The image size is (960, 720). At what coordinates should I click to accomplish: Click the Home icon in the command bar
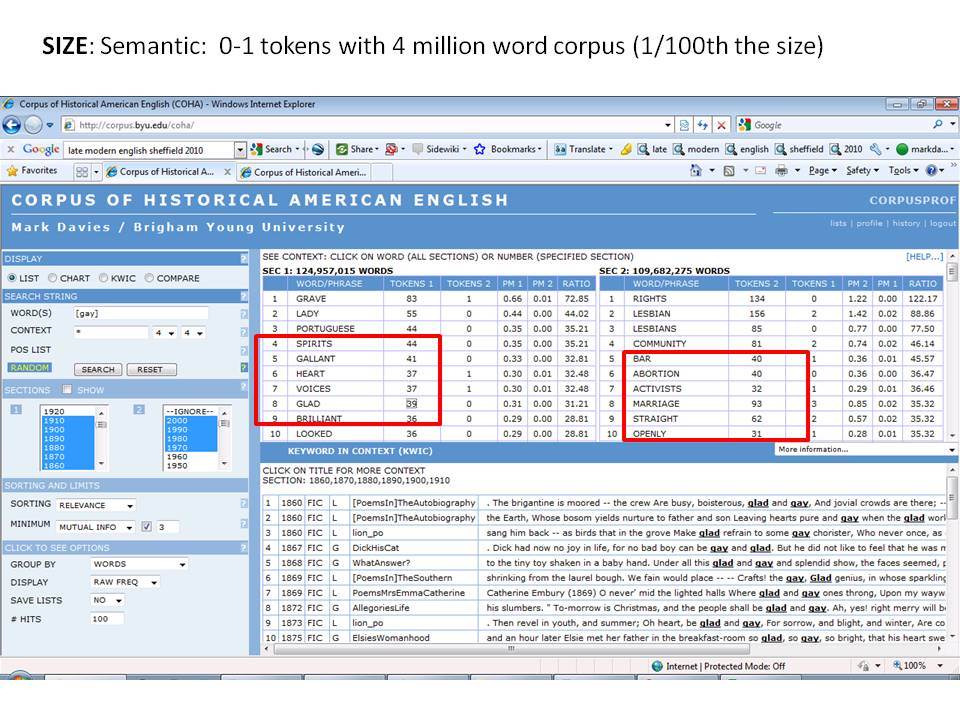click(696, 171)
